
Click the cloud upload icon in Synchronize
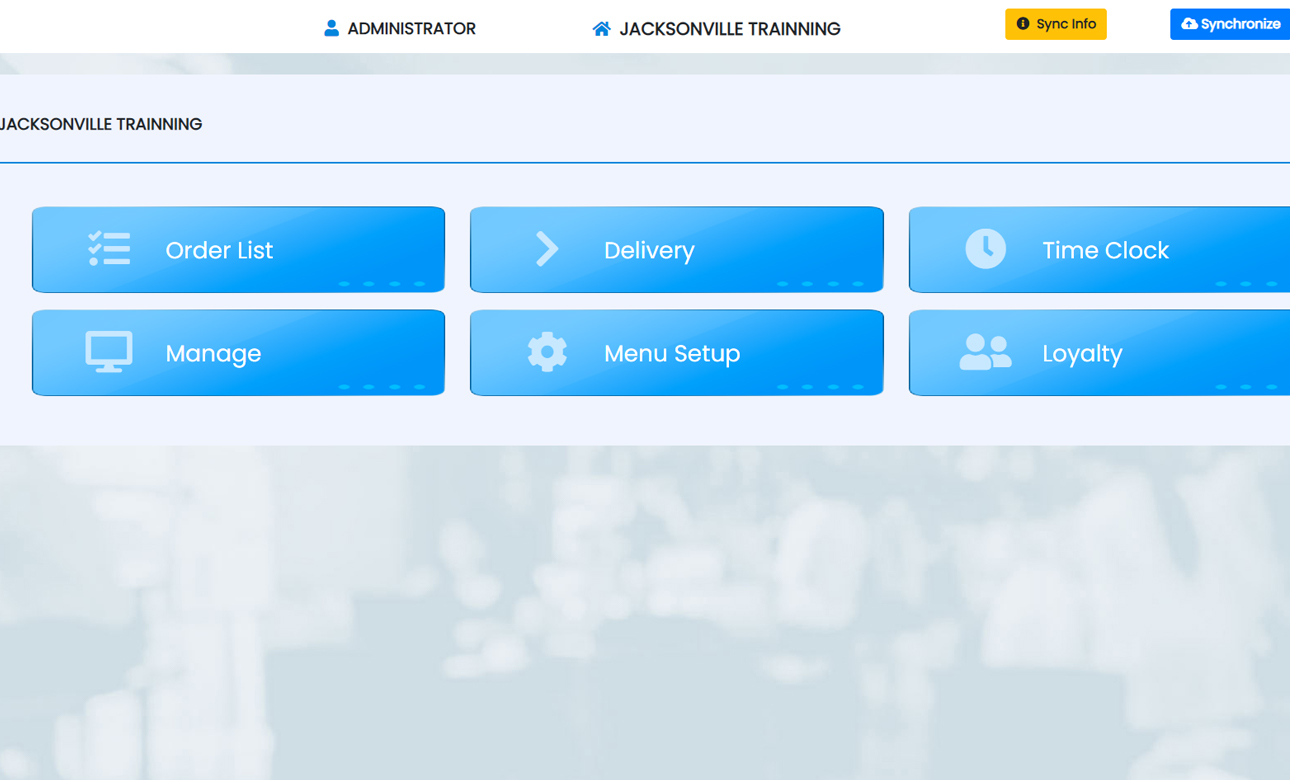click(x=1189, y=24)
